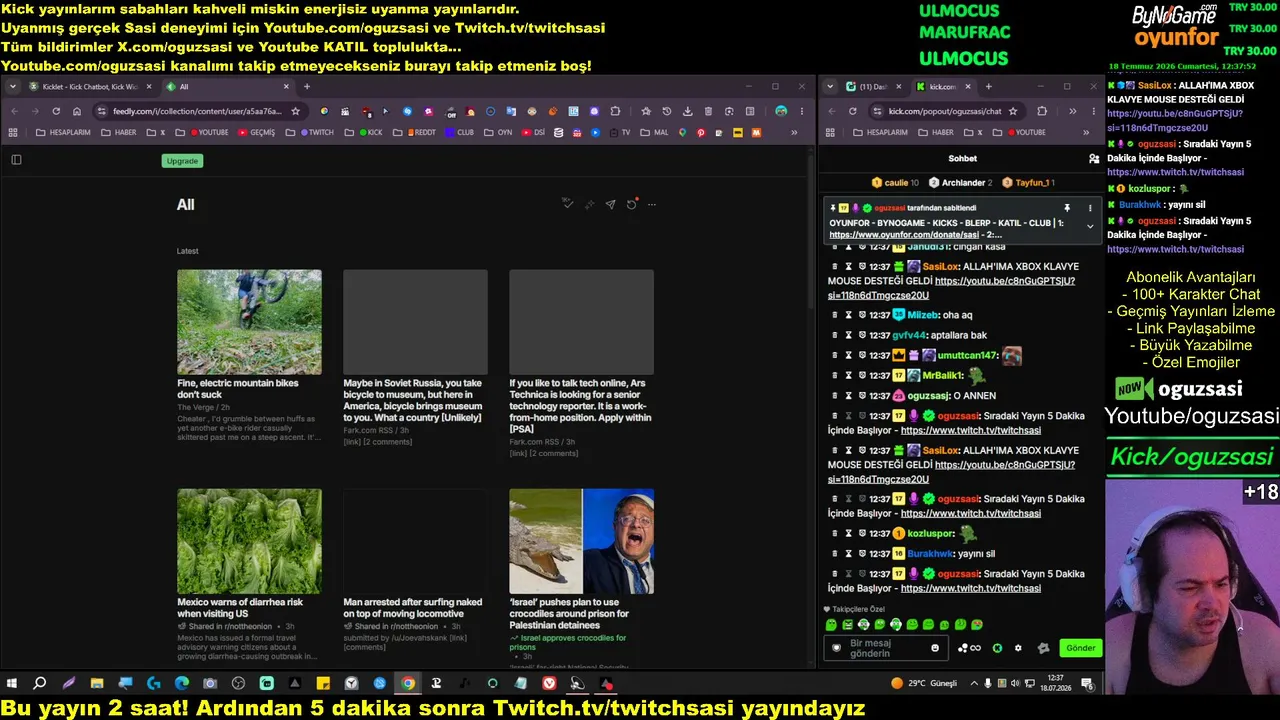Open the weather widget showing 29°C Güneşli
The image size is (1280, 720).
[x=924, y=684]
